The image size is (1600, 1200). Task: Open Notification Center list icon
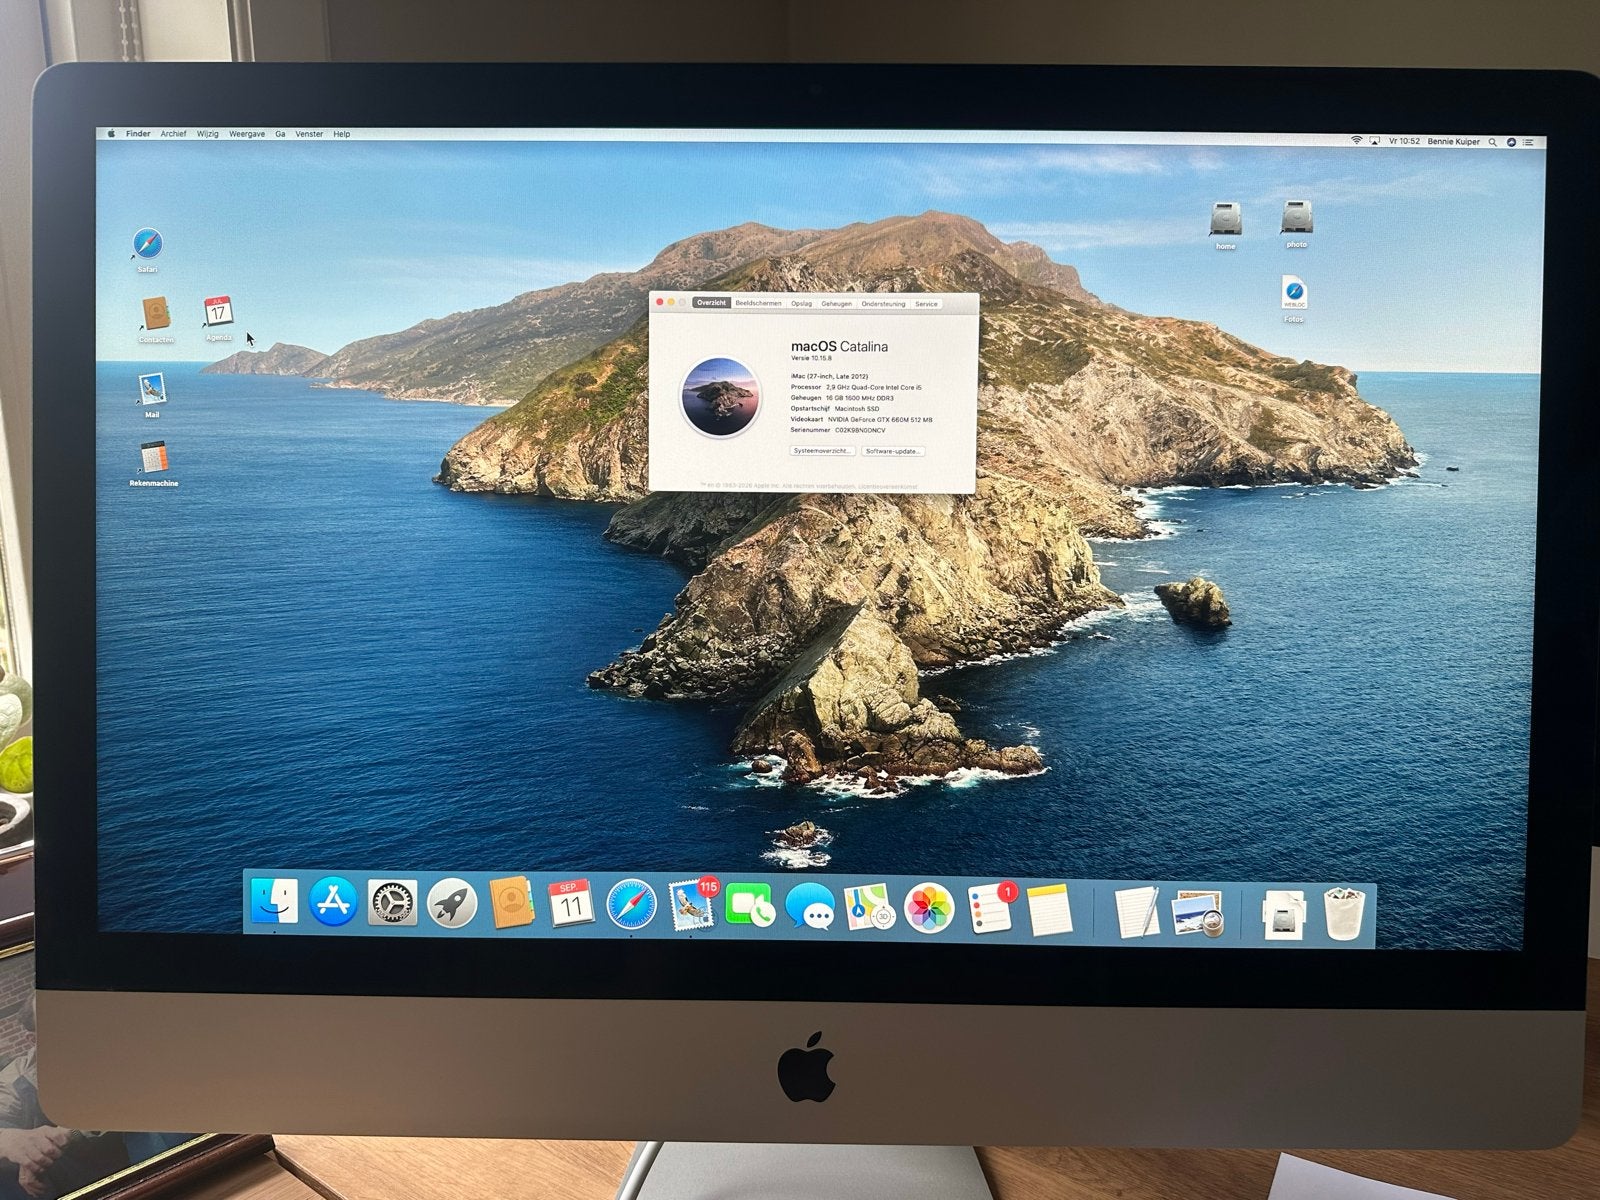(x=1529, y=143)
